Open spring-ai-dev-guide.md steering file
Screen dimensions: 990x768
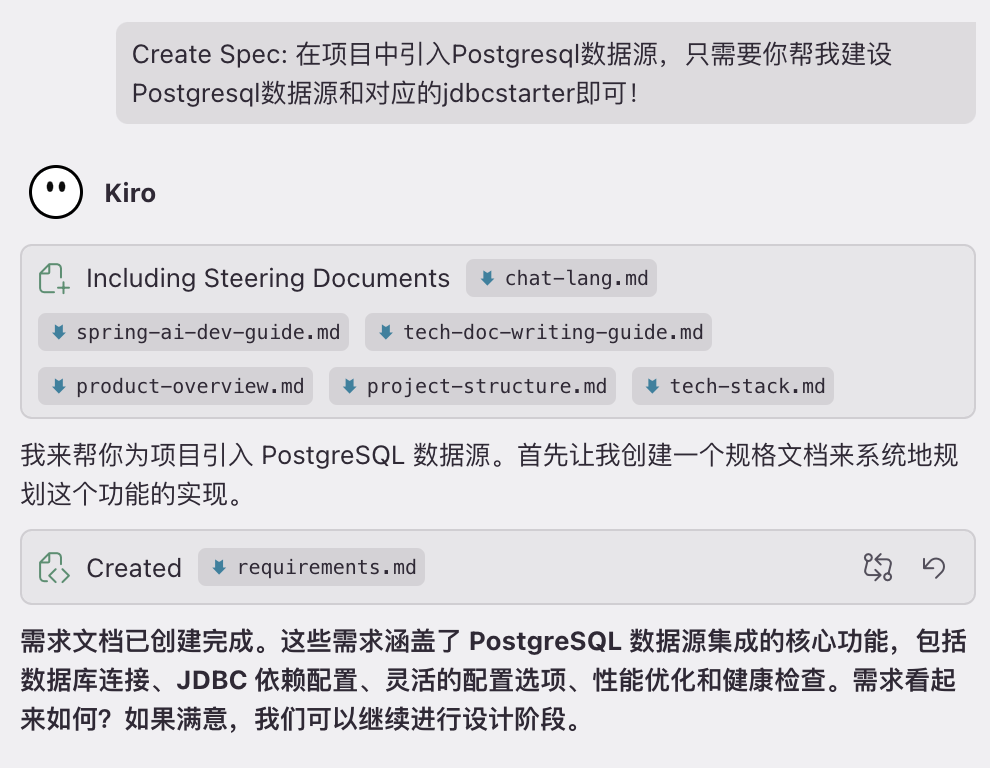pos(207,332)
